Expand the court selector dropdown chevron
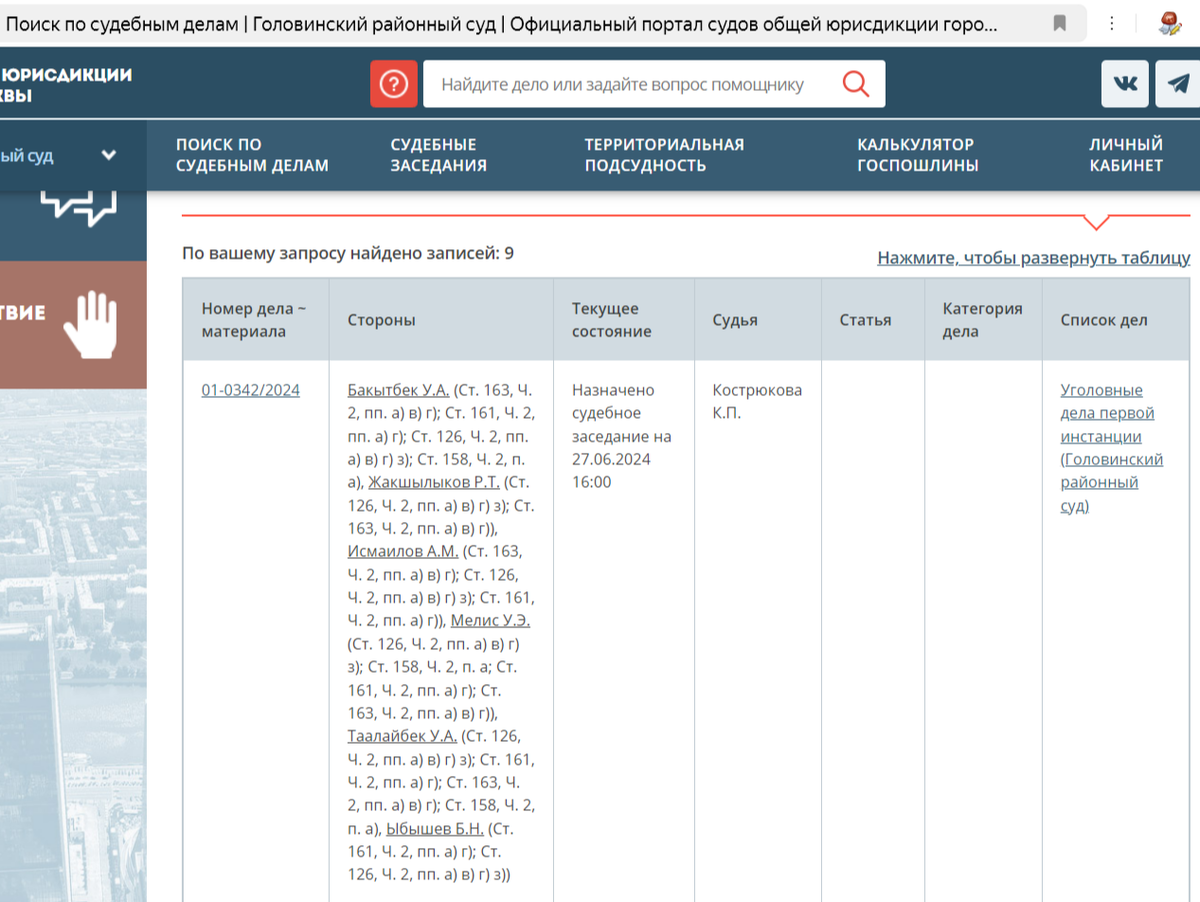 [x=109, y=155]
